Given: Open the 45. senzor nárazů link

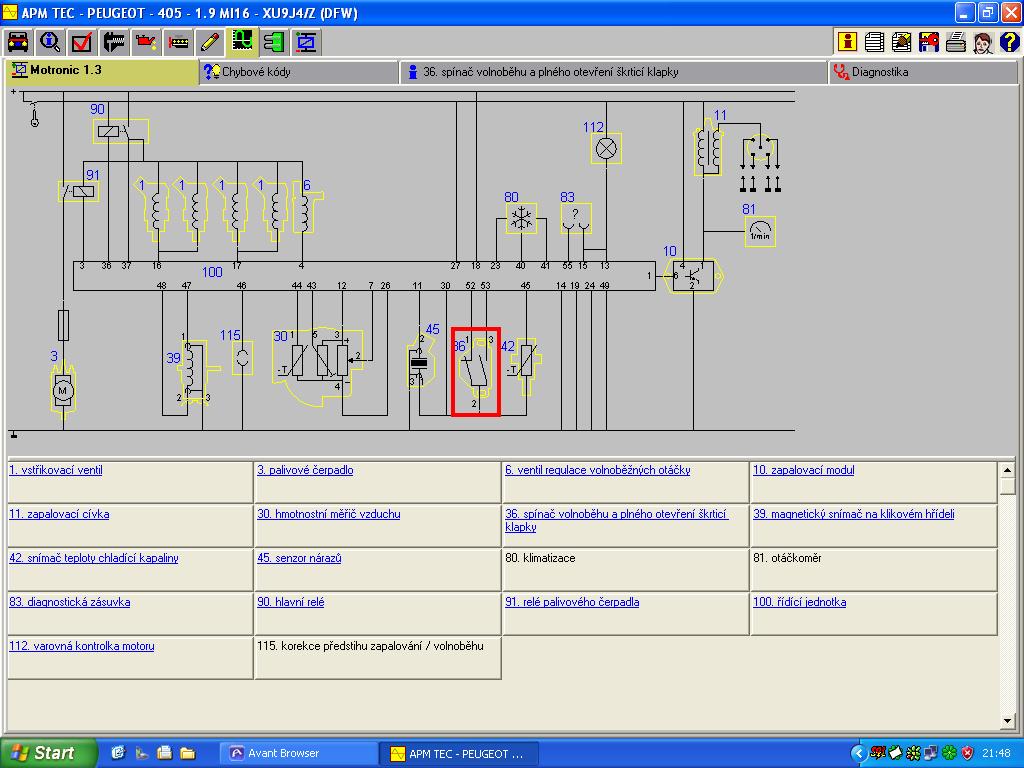Looking at the screenshot, I should click(299, 558).
